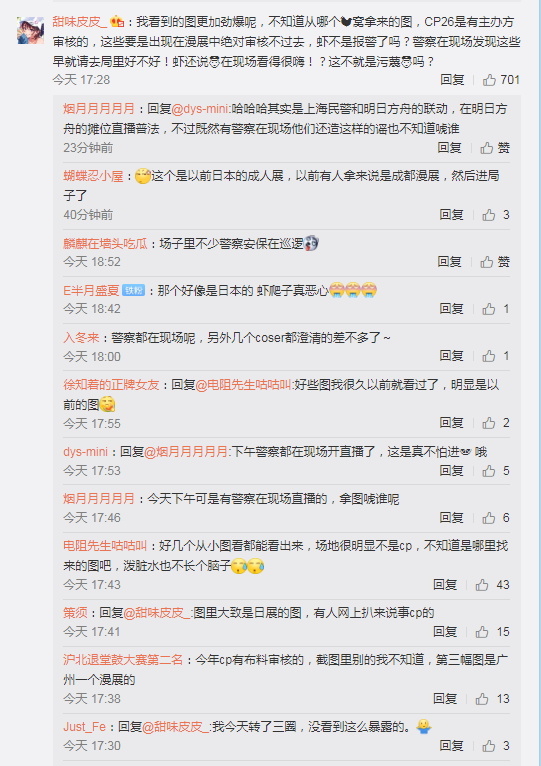This screenshot has height=766, width=541.
Task: Open 徐知着的正牌女友's profile
Action: coord(111,385)
